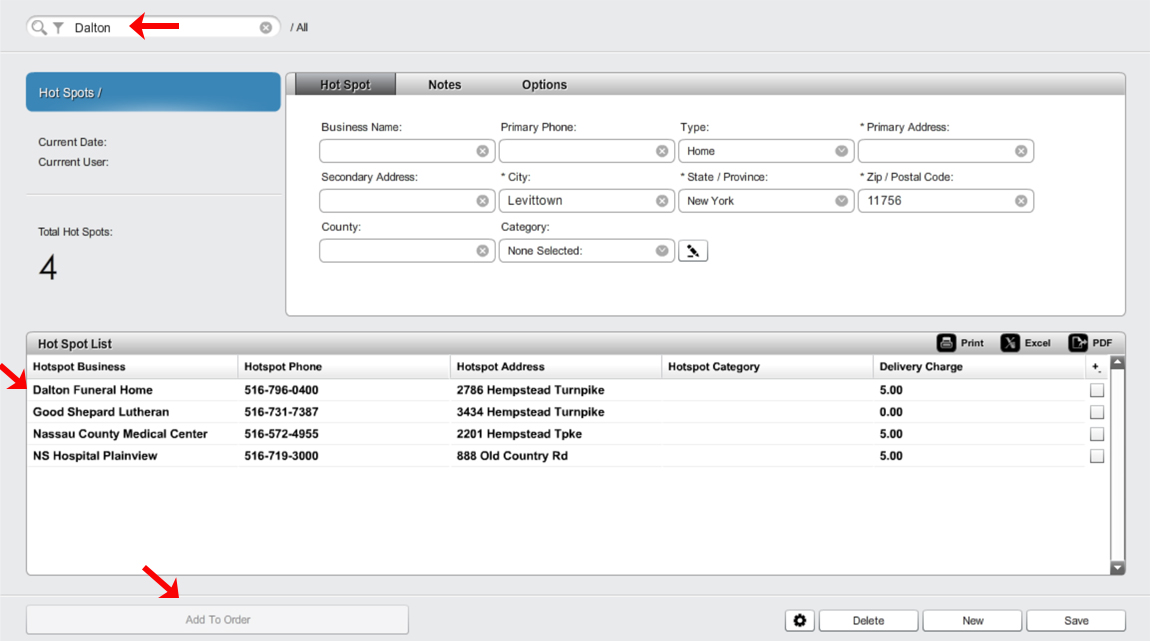The image size is (1150, 641).
Task: Click address 888 Old Country Rd
Action: (512, 456)
